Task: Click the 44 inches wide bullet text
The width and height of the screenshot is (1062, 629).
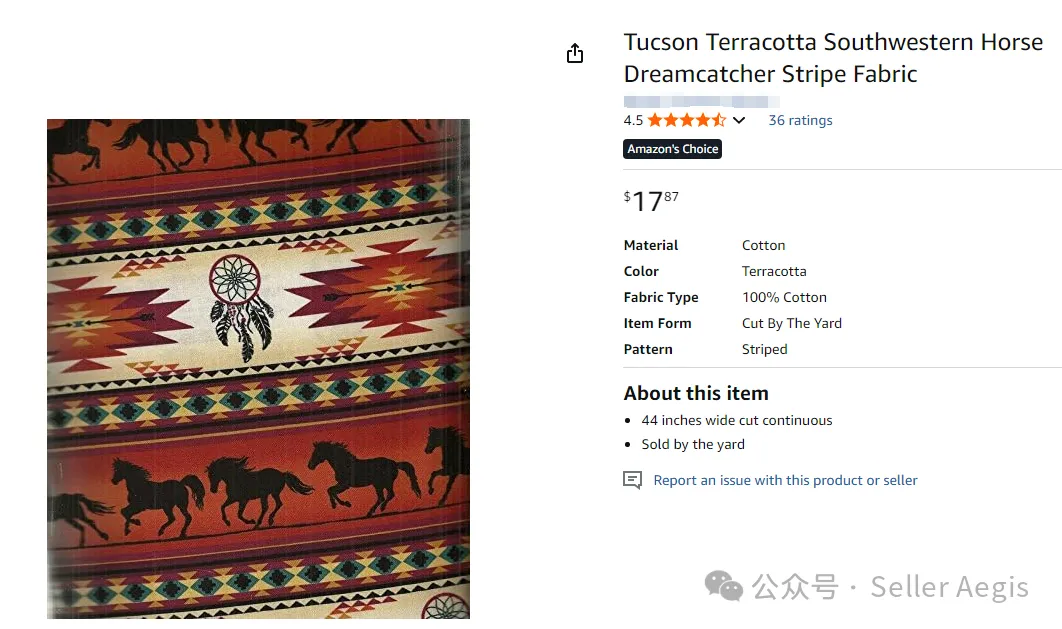Action: (x=737, y=420)
